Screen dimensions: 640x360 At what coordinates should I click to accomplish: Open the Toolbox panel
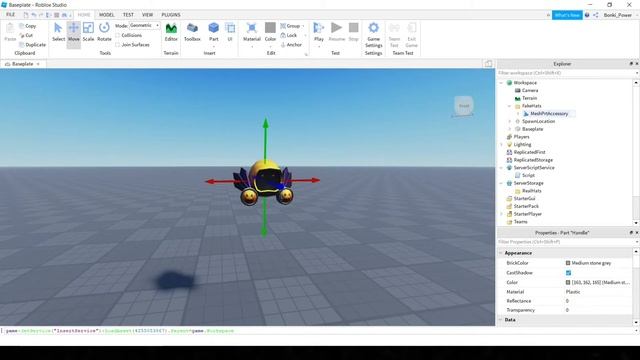pos(192,32)
